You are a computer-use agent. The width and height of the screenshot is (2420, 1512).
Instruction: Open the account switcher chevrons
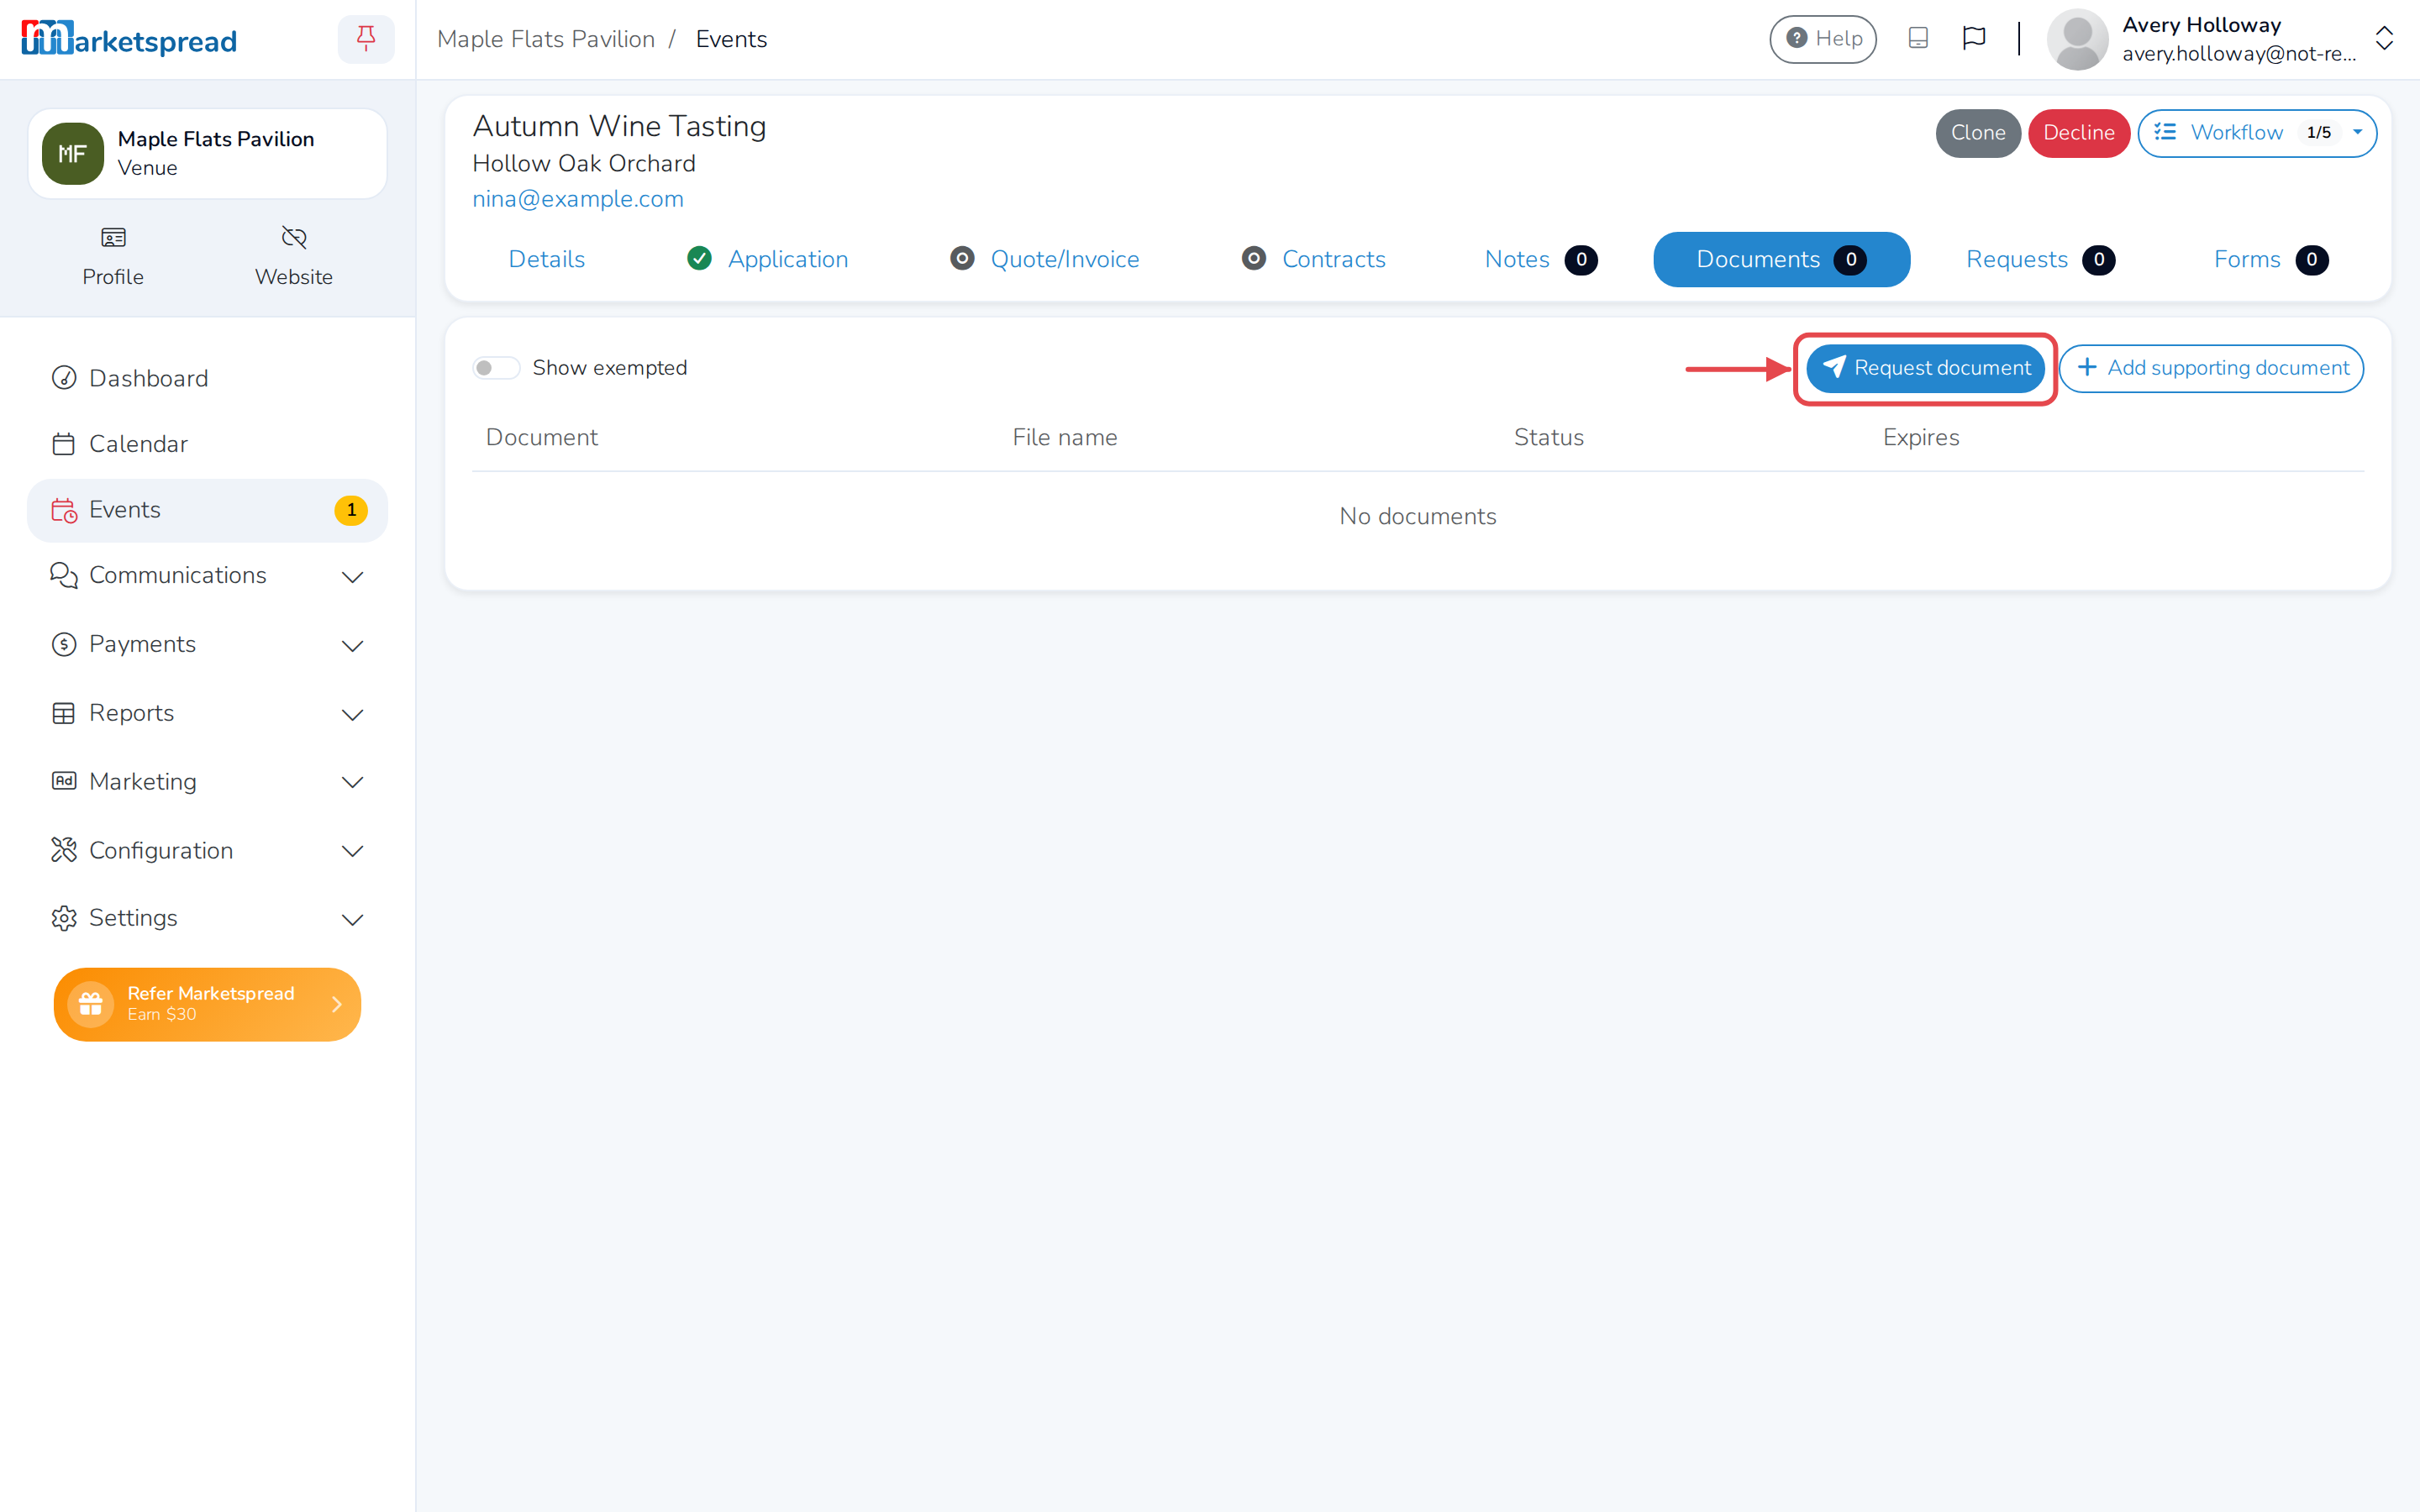(x=2384, y=39)
